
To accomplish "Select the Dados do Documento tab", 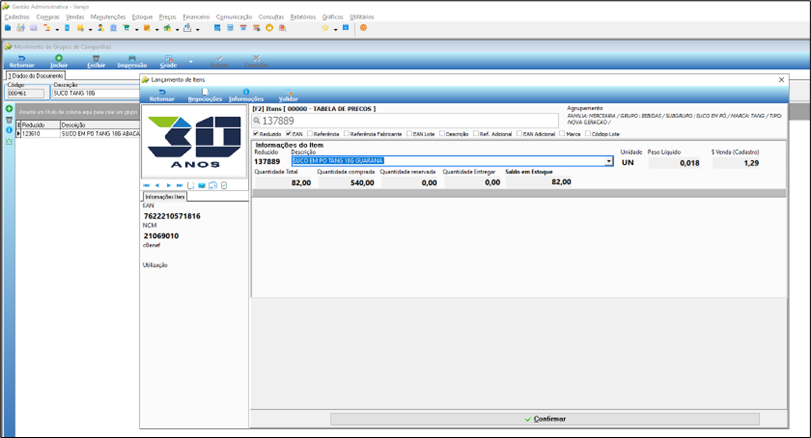I will (x=36, y=76).
